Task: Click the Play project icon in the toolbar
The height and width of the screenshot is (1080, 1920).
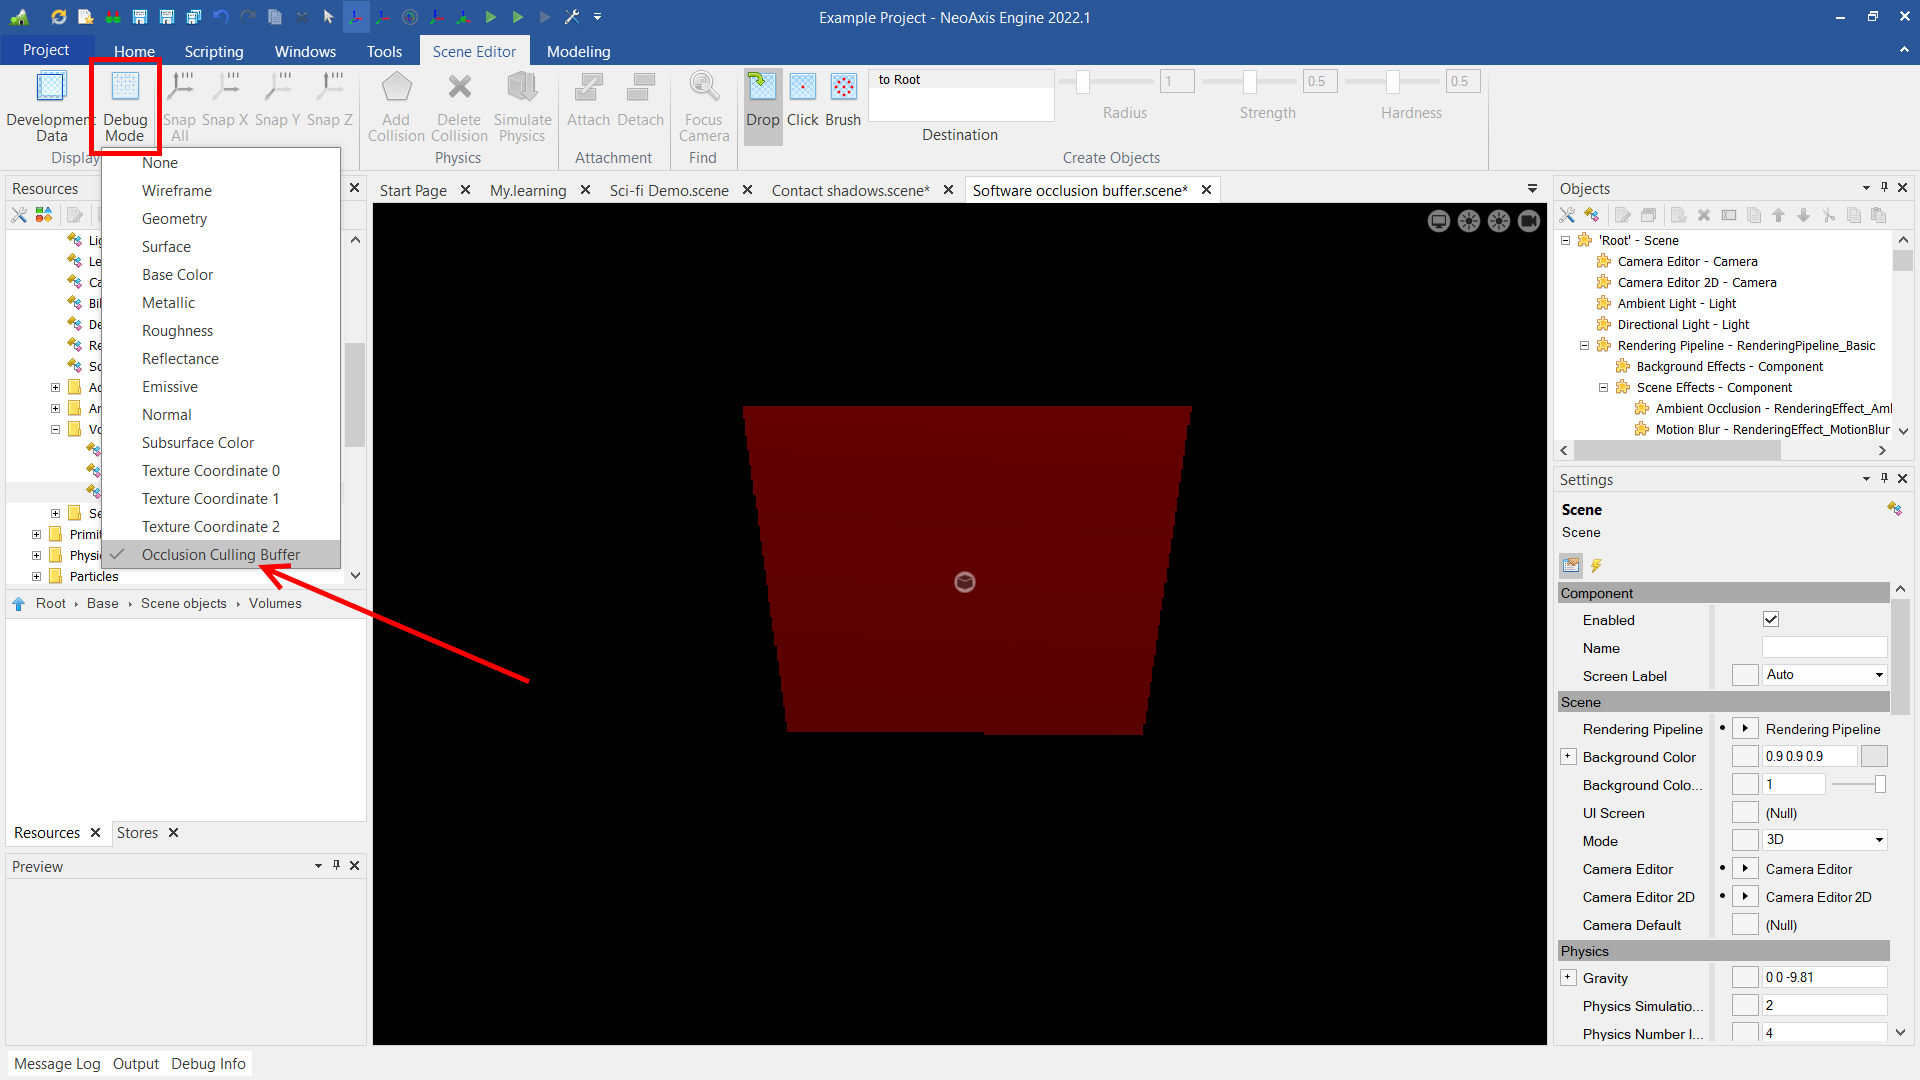Action: click(x=490, y=17)
